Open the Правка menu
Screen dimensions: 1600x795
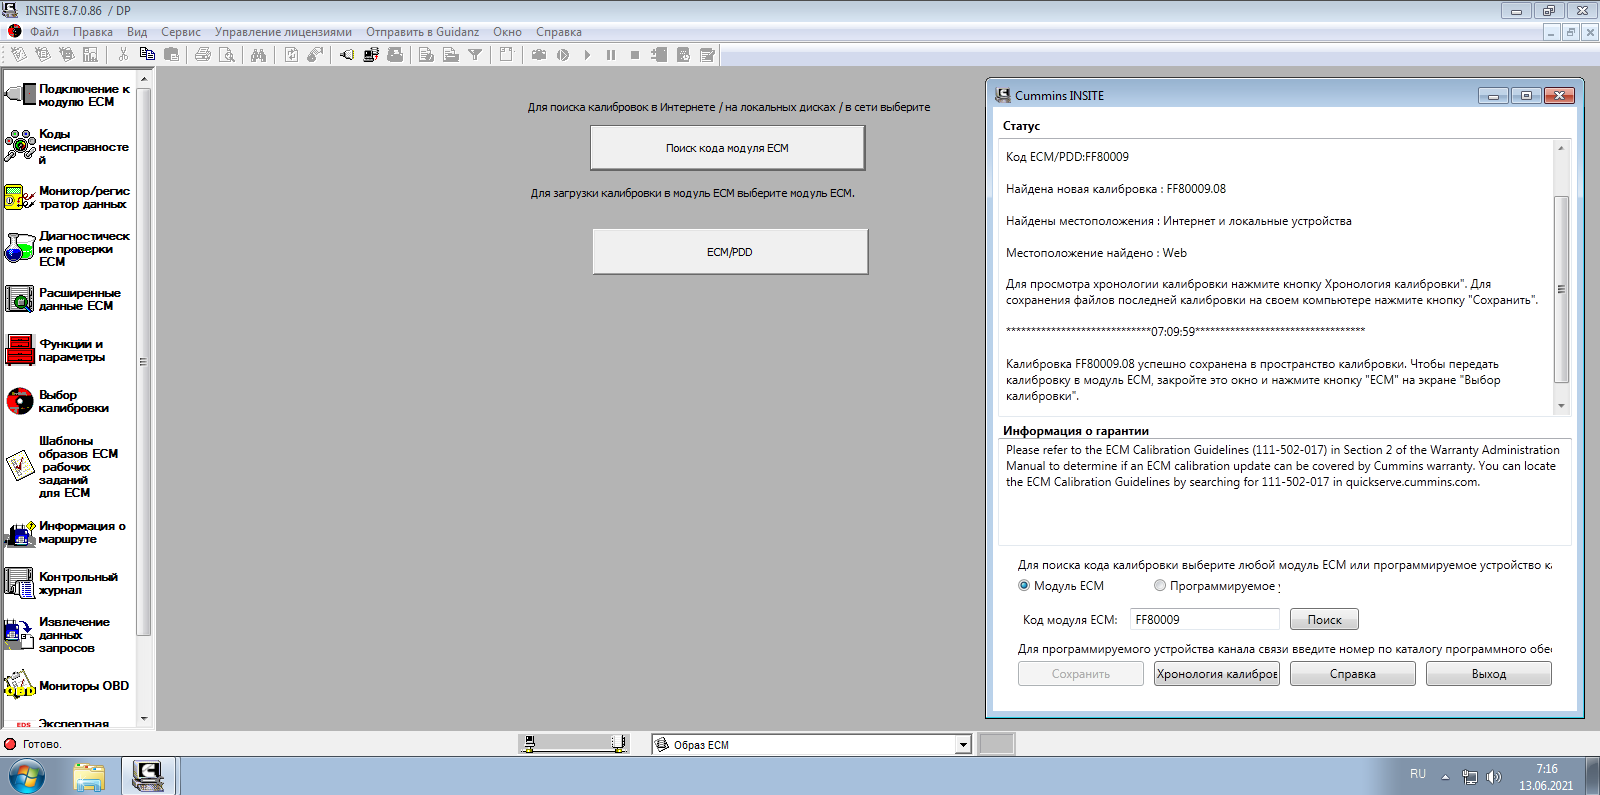pos(93,32)
